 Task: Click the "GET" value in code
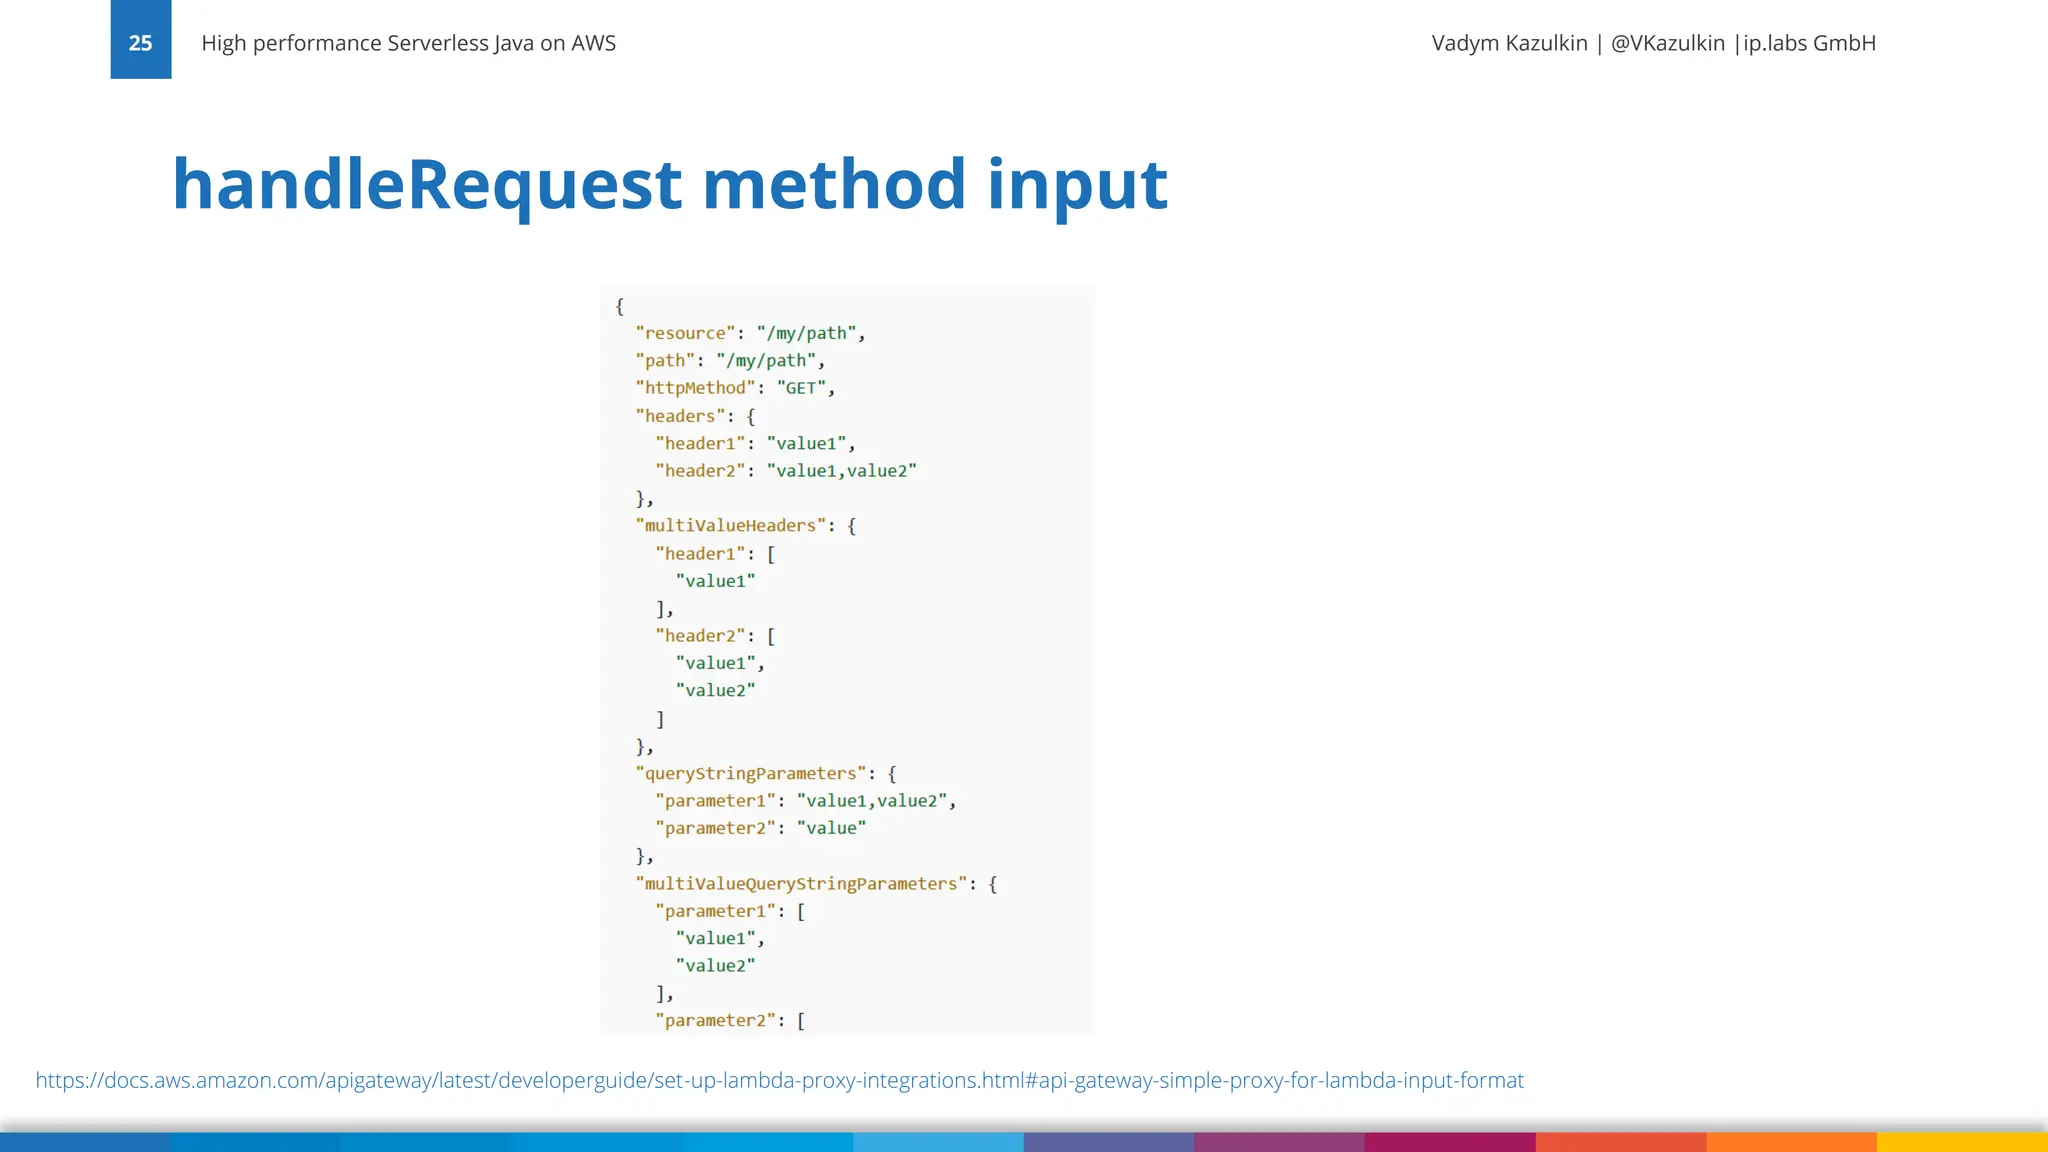click(801, 388)
